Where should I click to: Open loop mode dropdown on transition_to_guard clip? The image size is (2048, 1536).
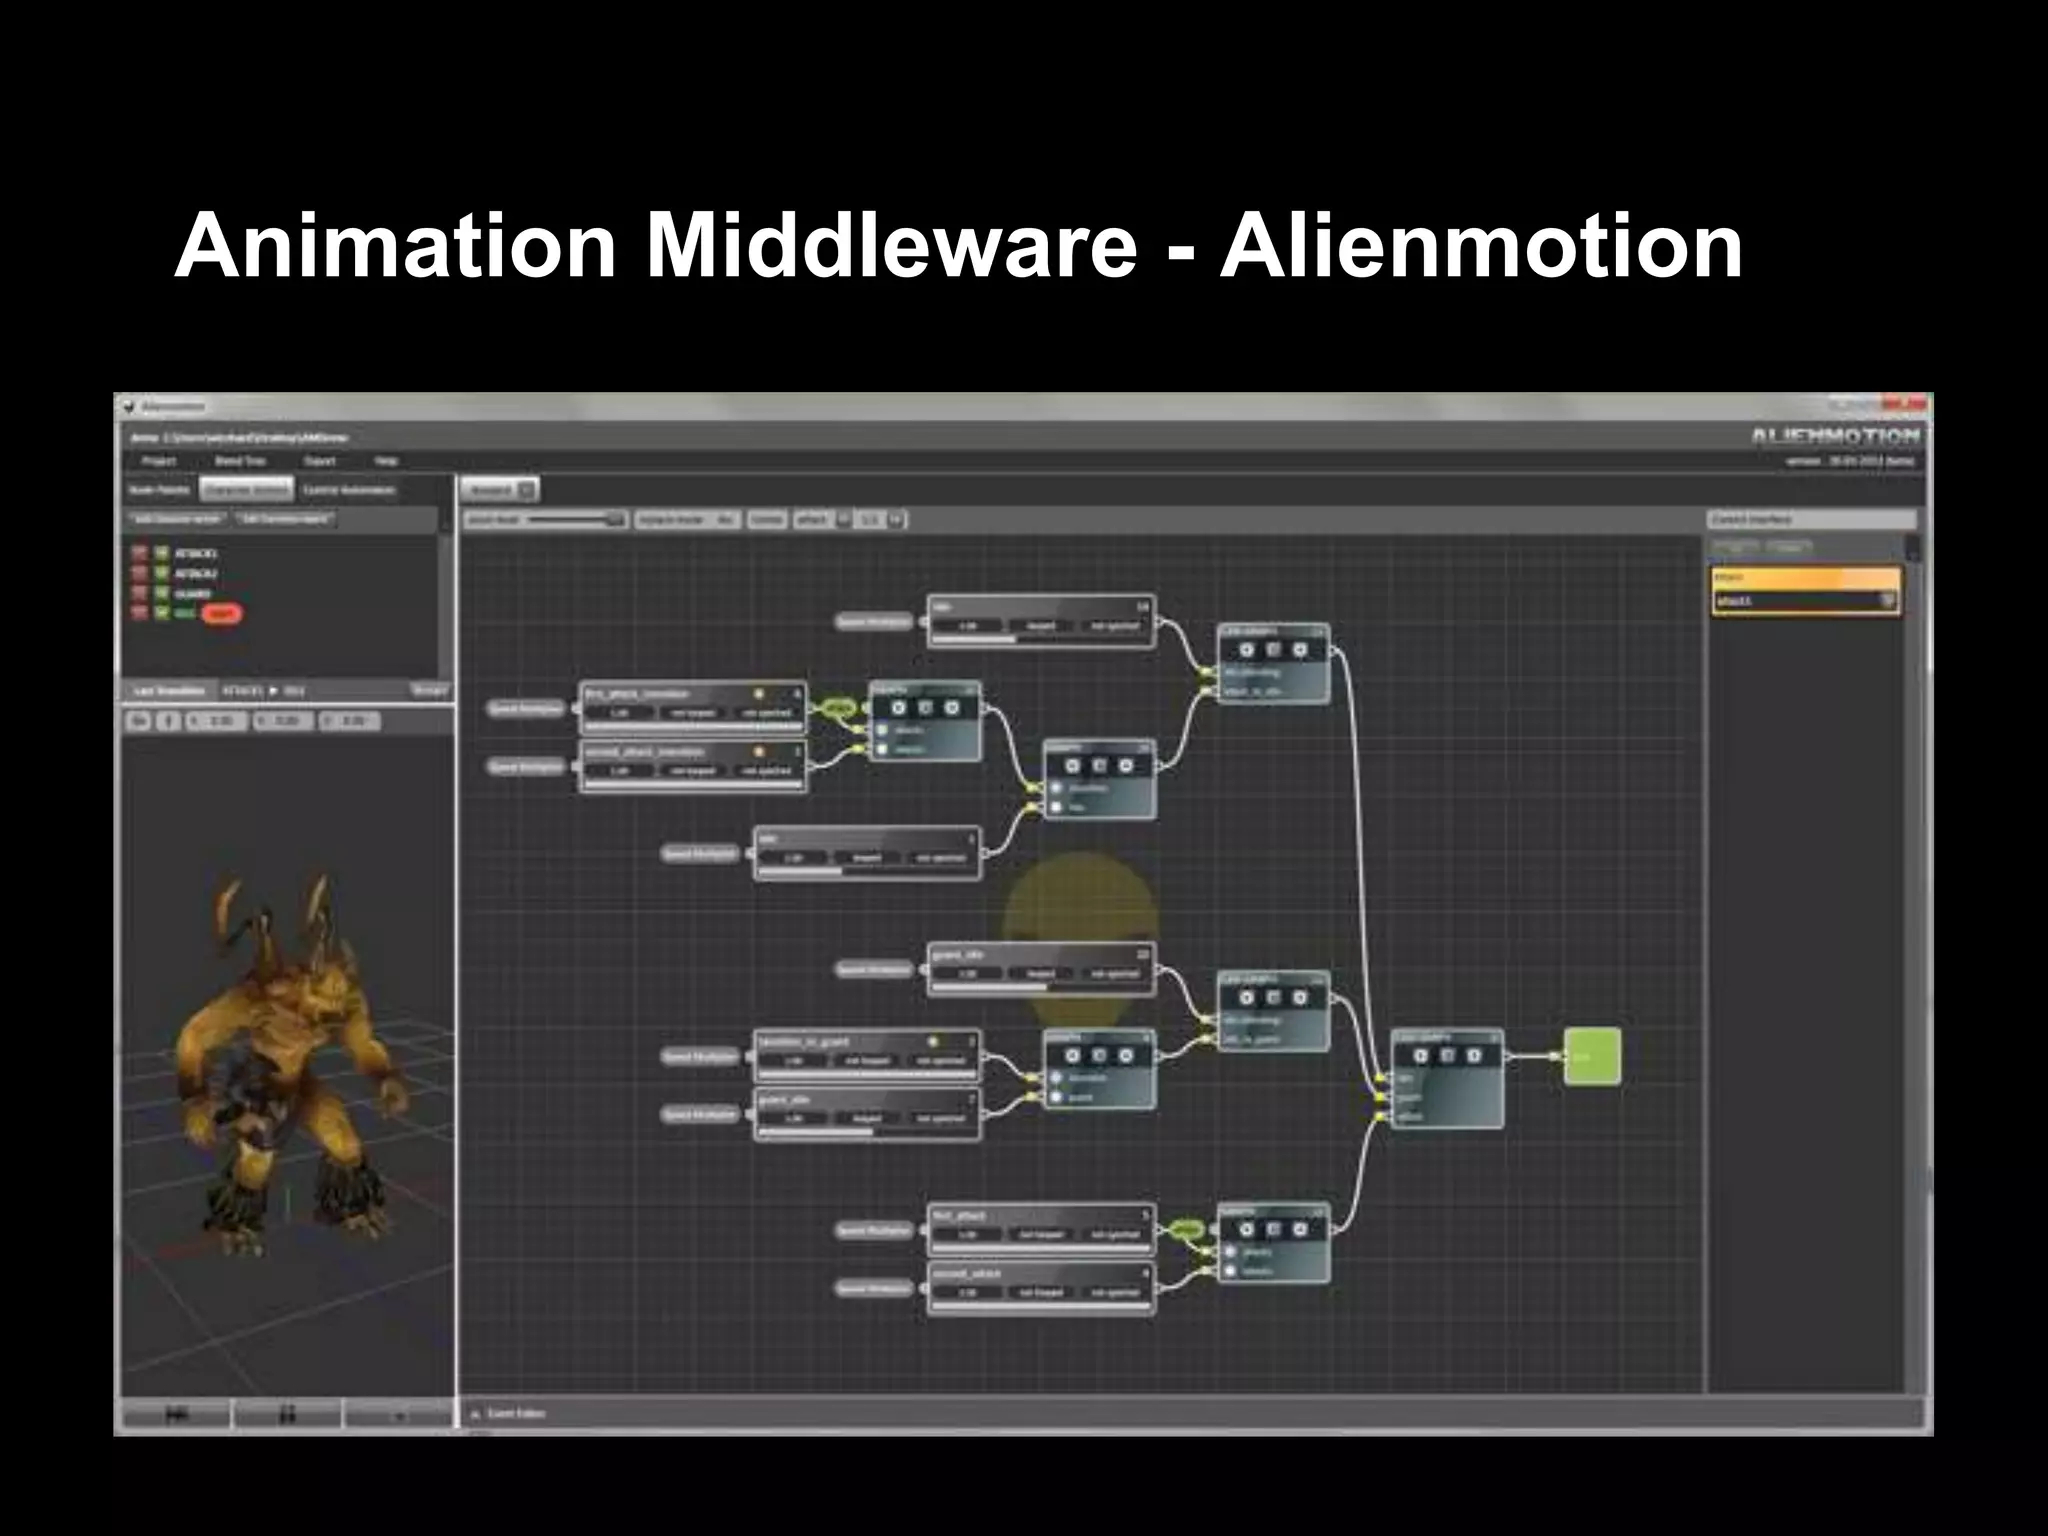point(867,1061)
